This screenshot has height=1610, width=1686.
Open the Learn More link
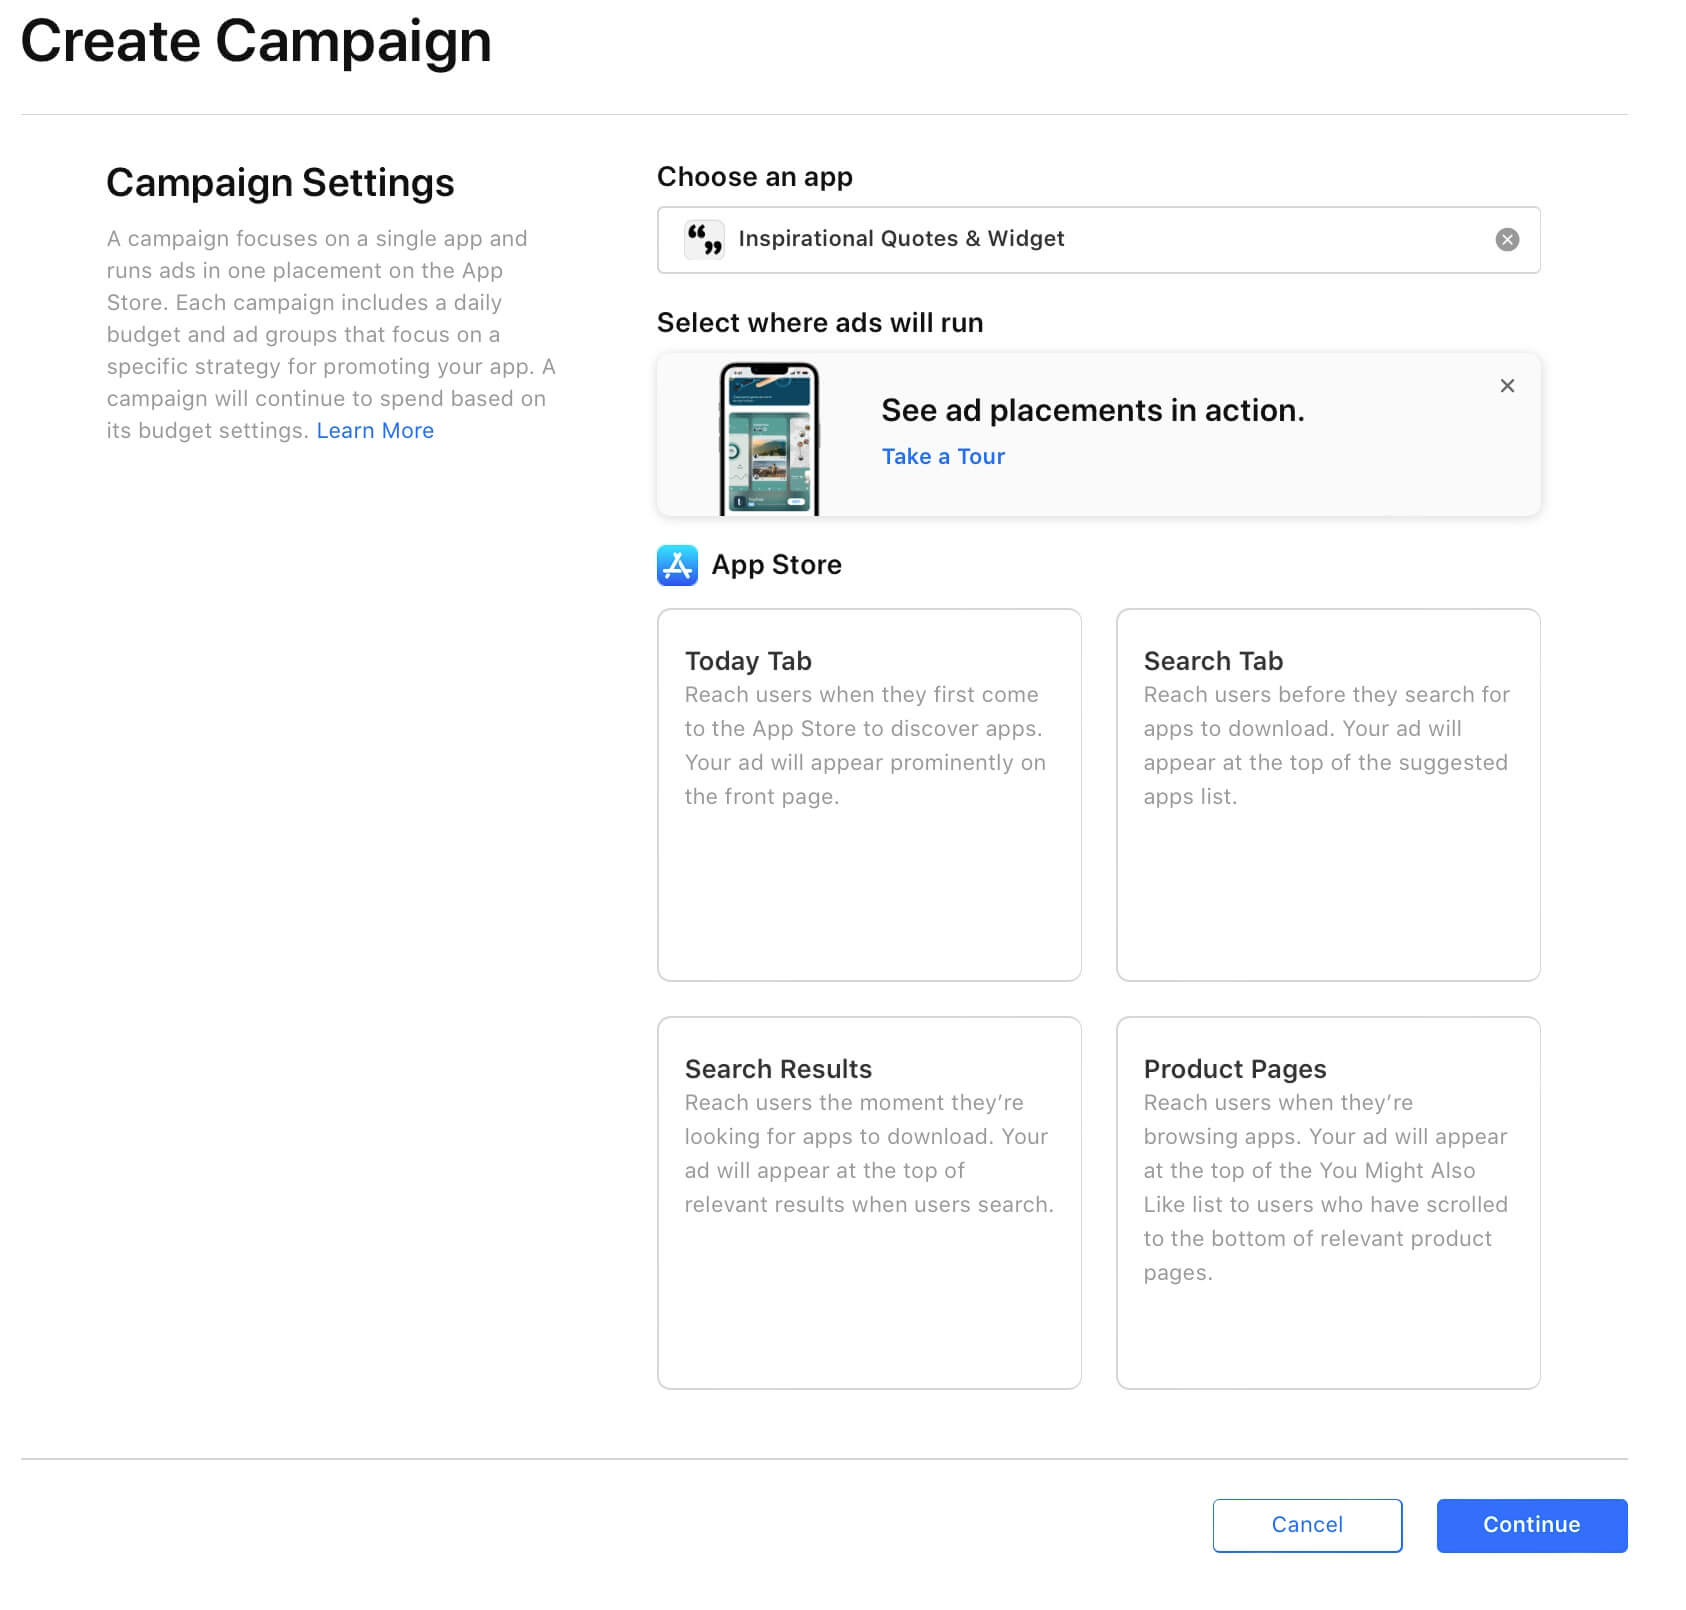pos(375,430)
